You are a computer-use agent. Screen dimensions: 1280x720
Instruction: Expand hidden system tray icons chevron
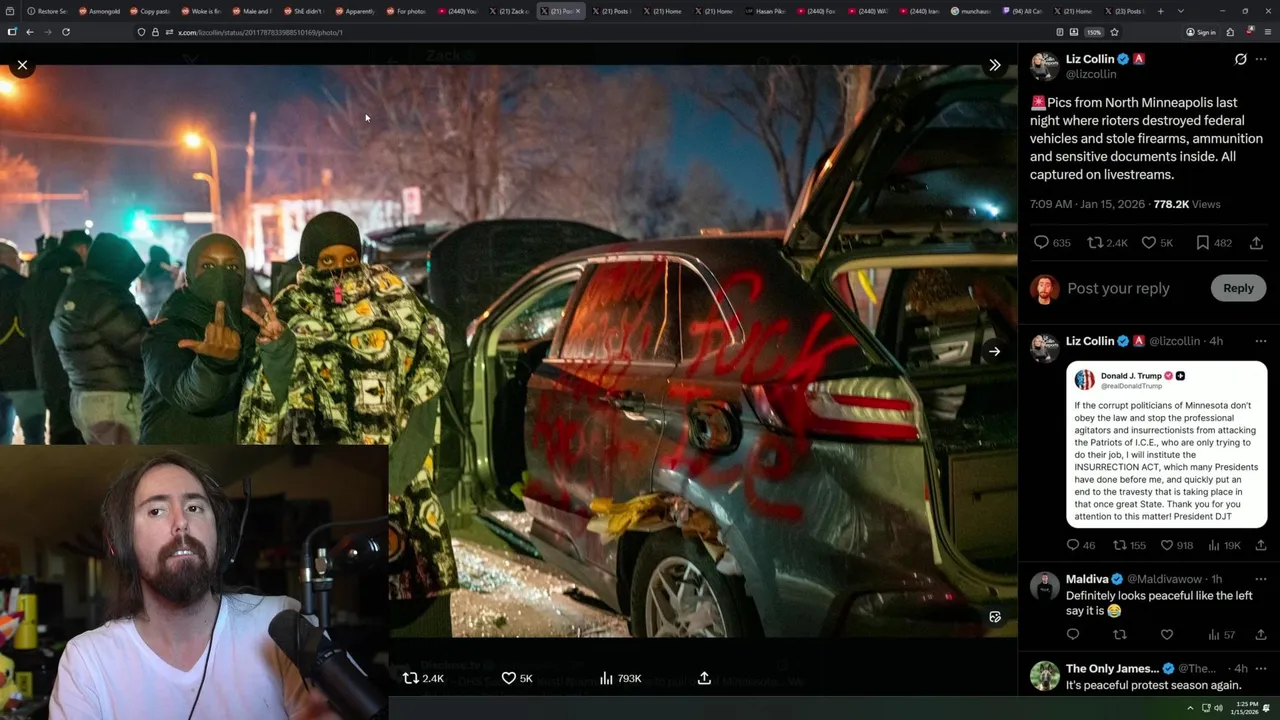pyautogui.click(x=1189, y=708)
